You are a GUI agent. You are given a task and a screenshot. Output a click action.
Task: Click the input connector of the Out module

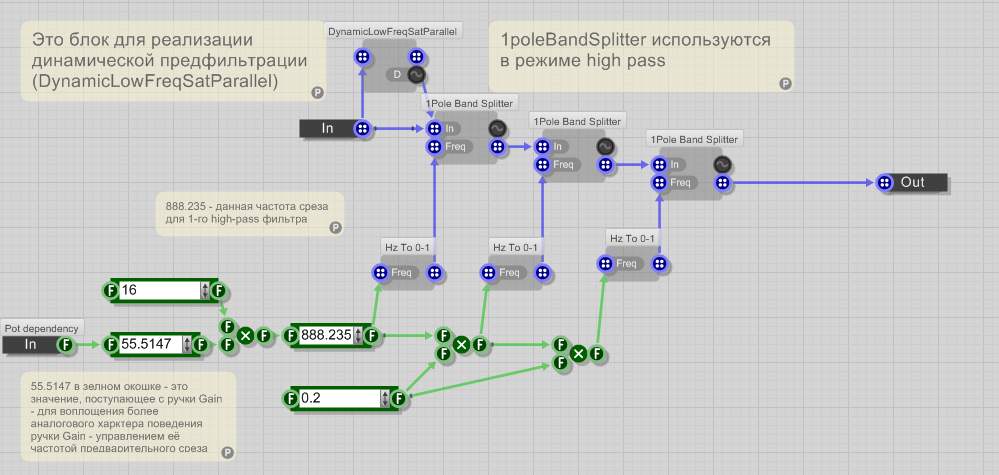coord(884,183)
